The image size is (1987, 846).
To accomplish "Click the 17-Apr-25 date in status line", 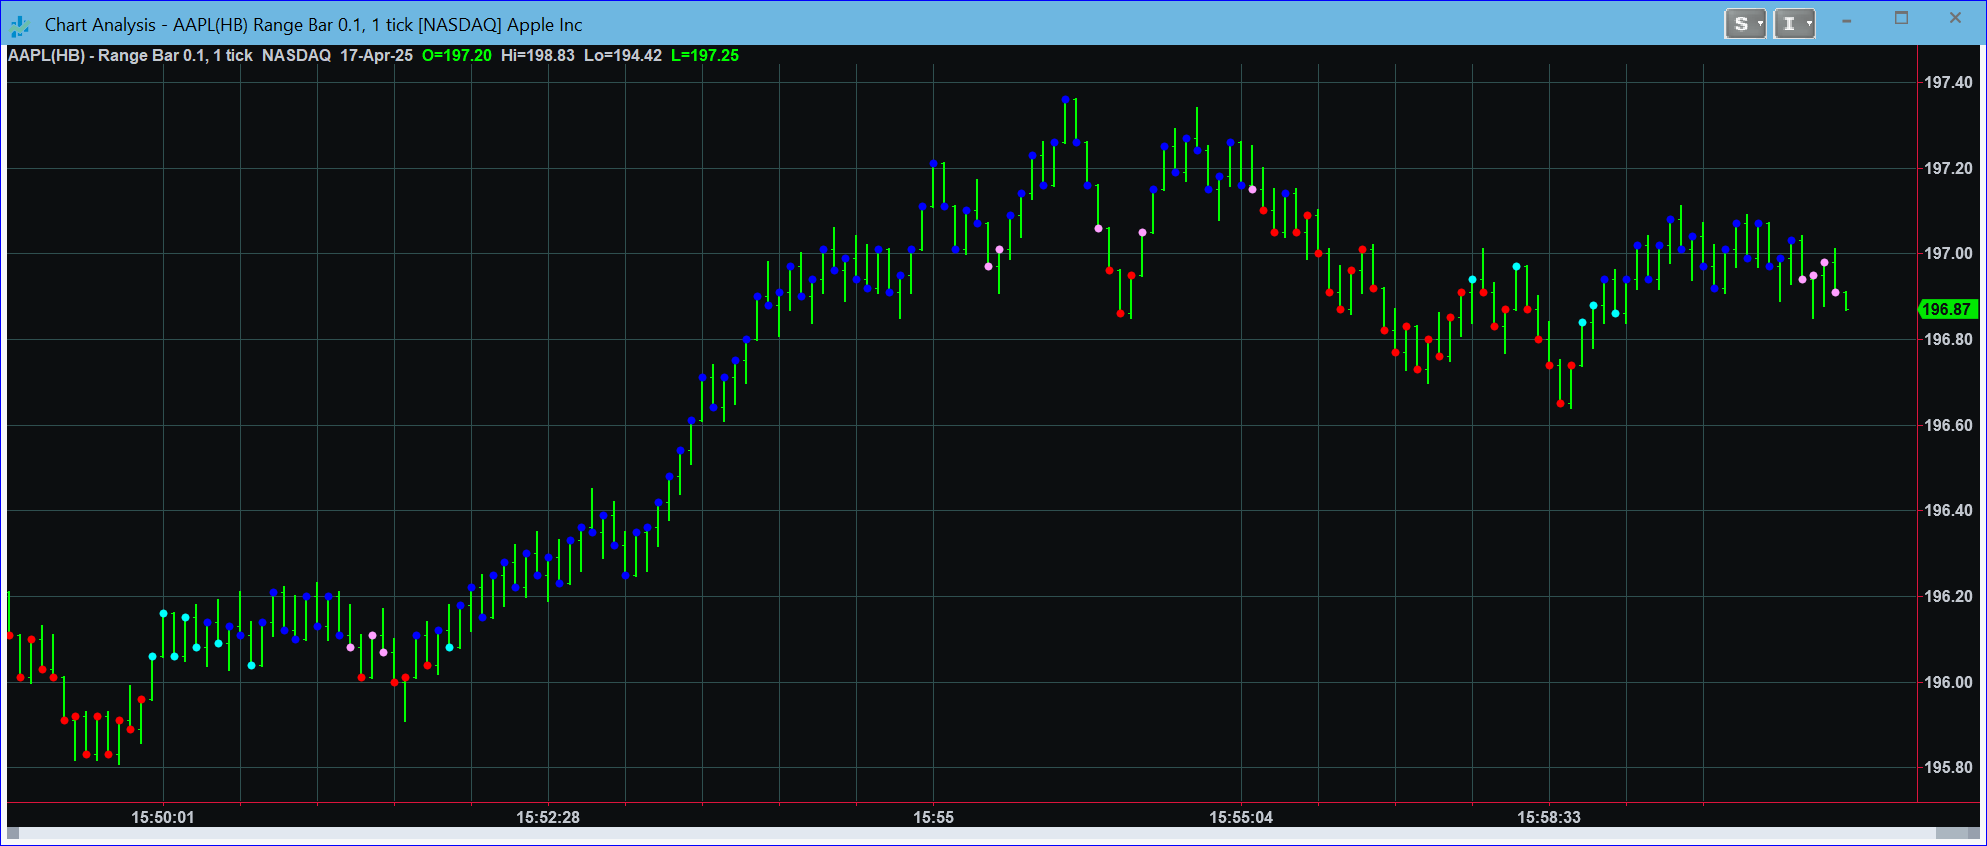I will 376,56.
